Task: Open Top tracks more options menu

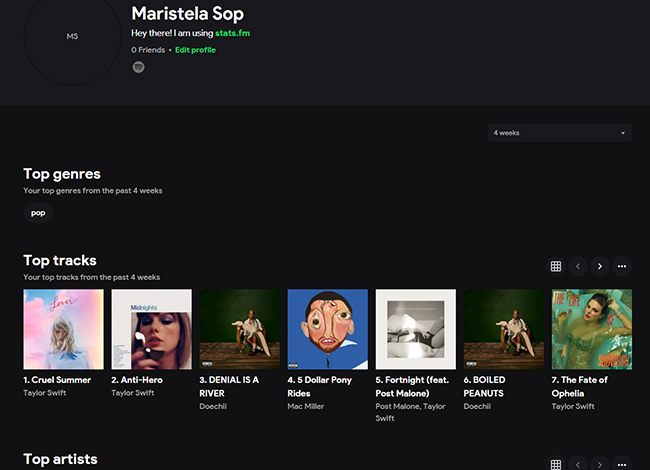Action: click(622, 266)
